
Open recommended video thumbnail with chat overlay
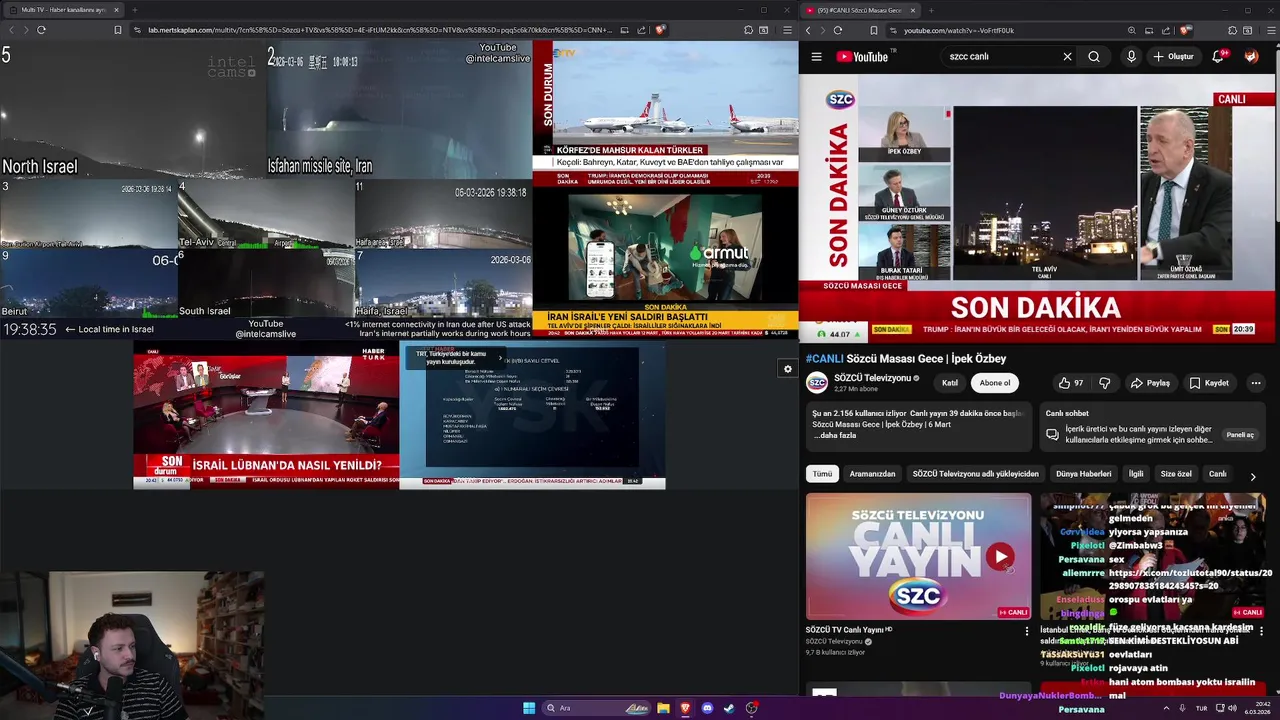click(x=1153, y=556)
